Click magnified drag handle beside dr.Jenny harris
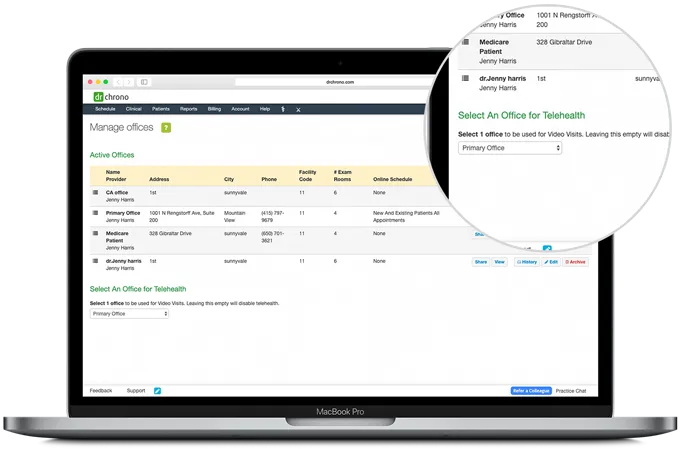This screenshot has width=680, height=449. [x=465, y=78]
